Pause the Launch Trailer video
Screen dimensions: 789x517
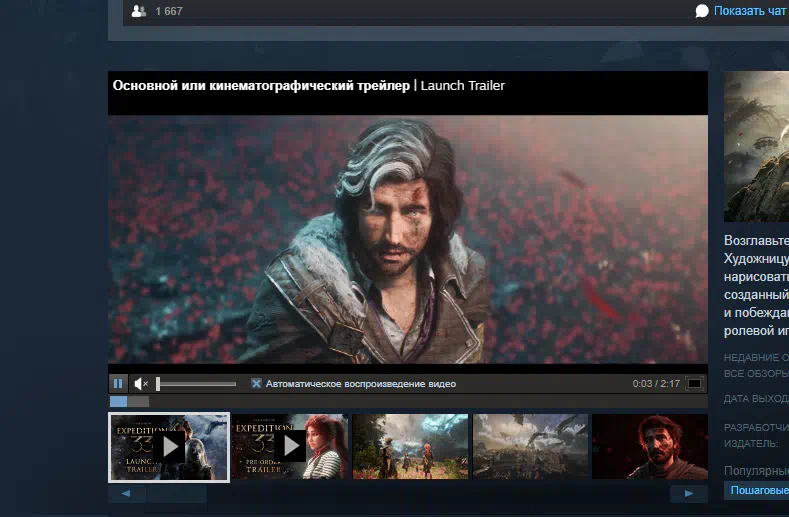tap(118, 384)
